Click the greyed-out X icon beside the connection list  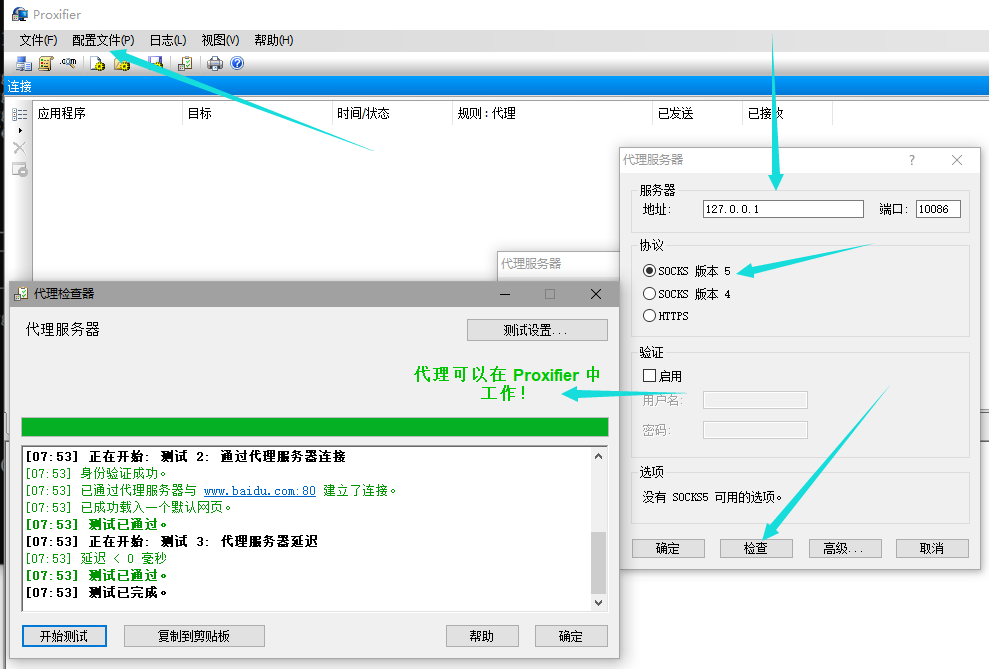click(20, 148)
